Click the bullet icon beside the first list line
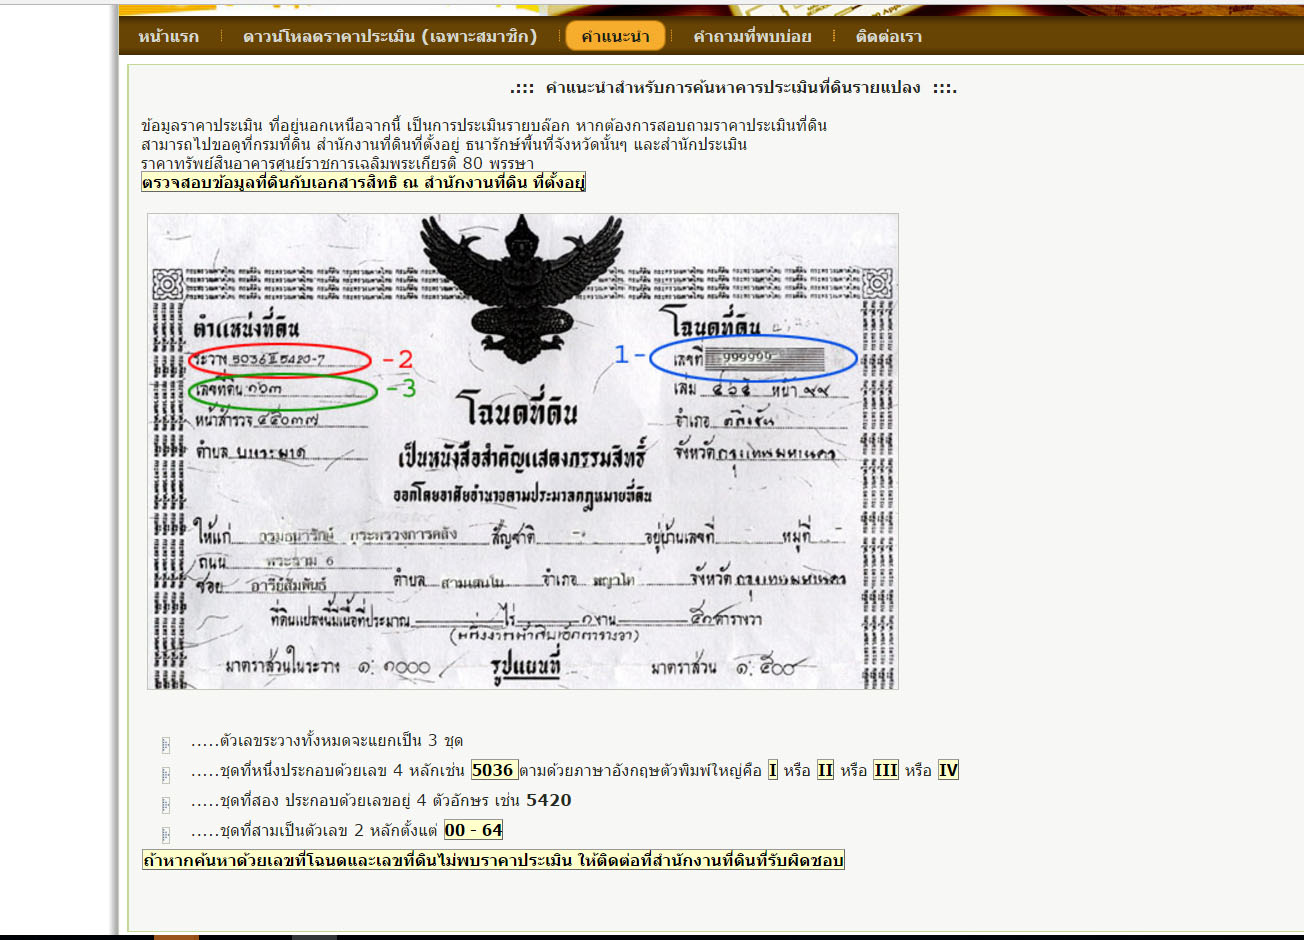This screenshot has height=940, width=1304. coord(166,744)
